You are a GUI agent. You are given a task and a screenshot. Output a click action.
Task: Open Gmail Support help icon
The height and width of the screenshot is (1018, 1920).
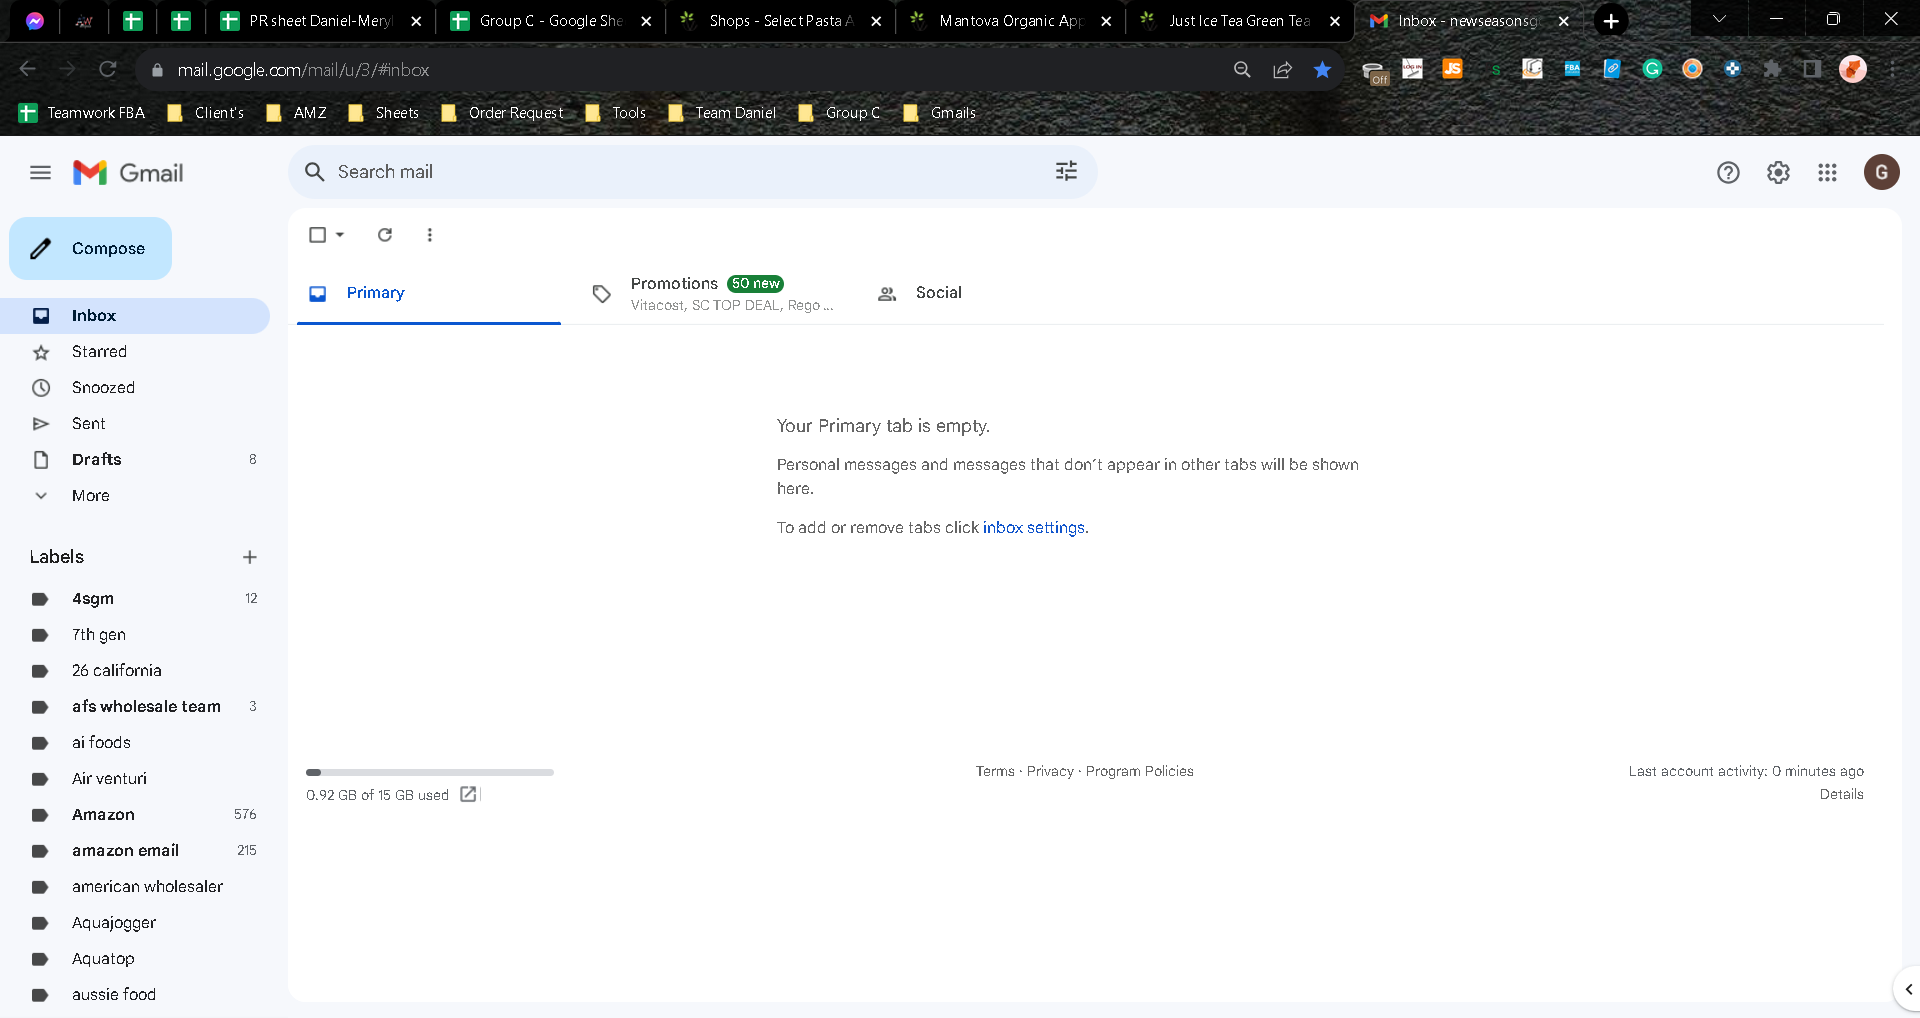(x=1728, y=173)
